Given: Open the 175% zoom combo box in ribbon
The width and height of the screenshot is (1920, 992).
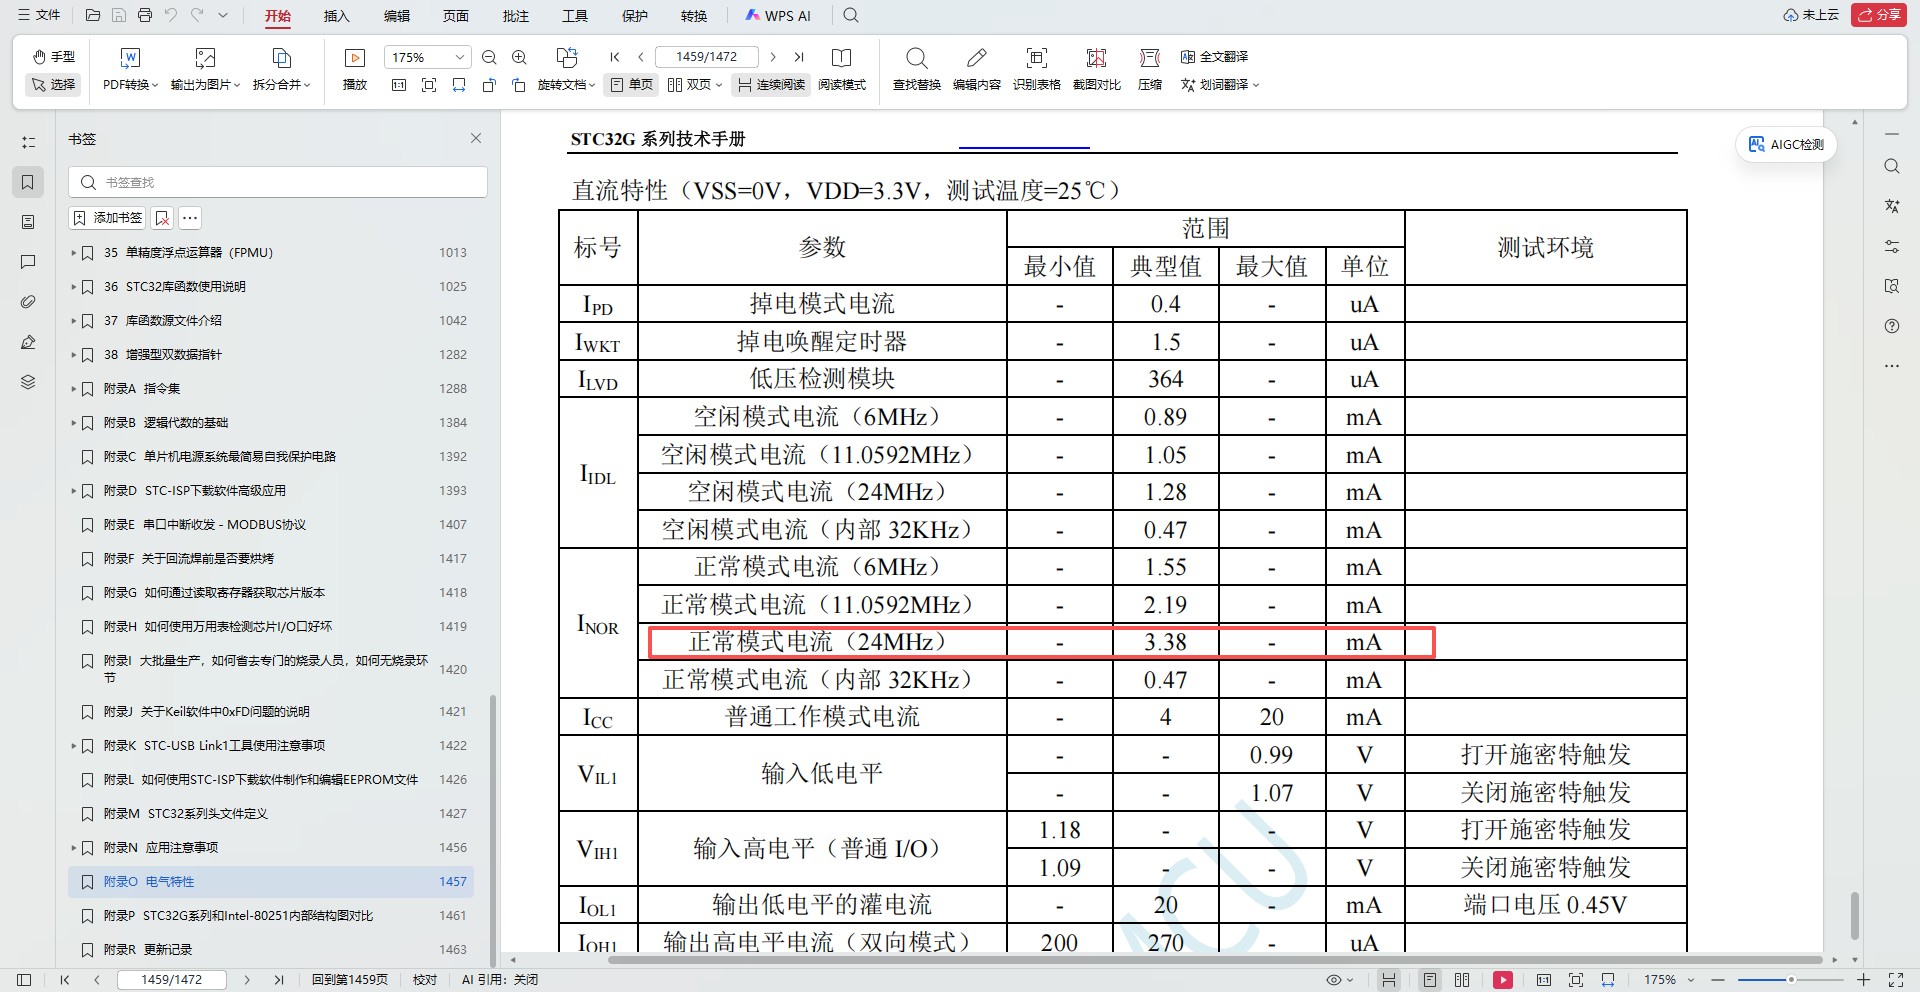Looking at the screenshot, I should point(427,57).
